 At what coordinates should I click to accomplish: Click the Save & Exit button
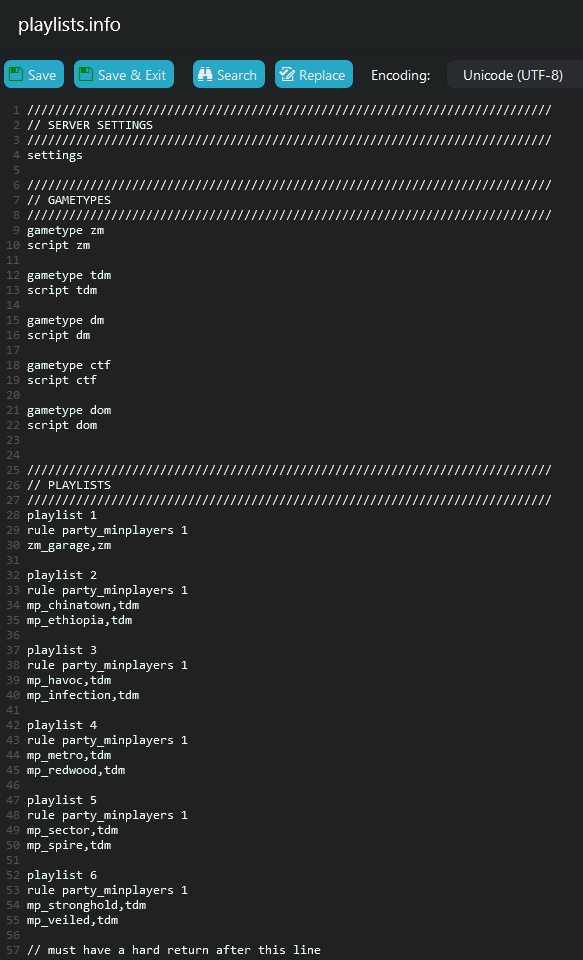point(124,74)
